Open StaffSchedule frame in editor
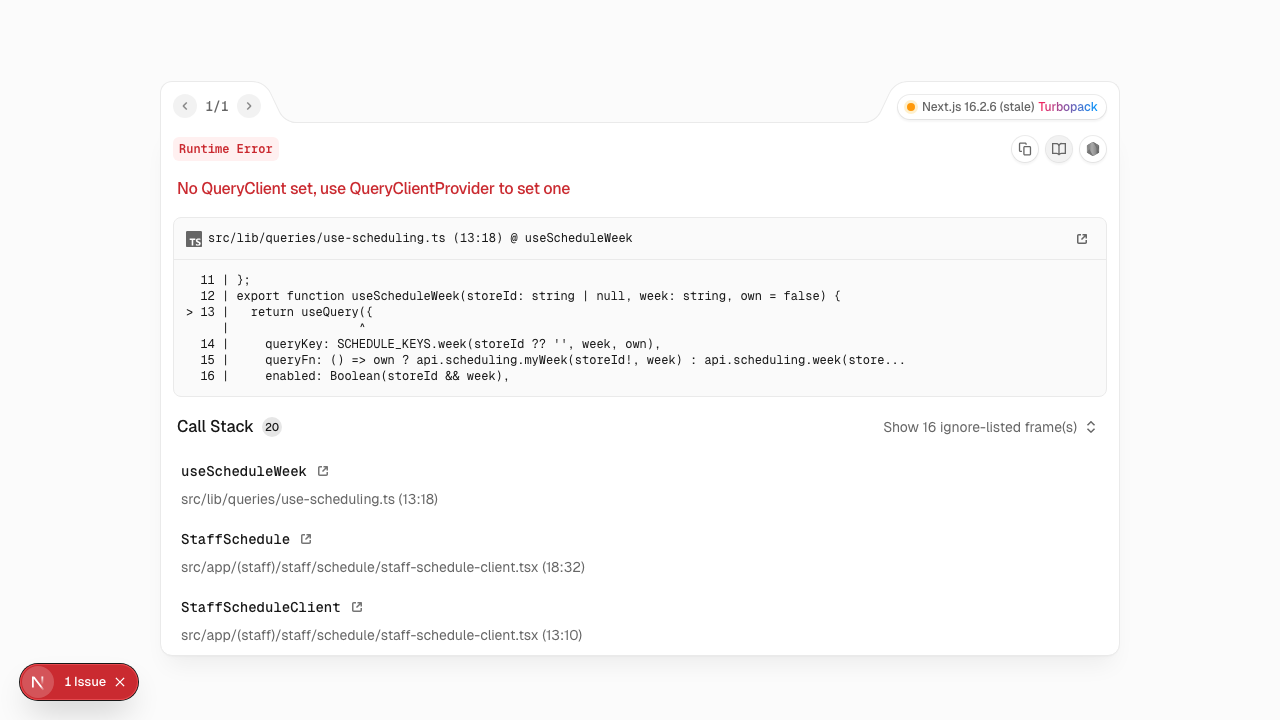This screenshot has height=720, width=1280. point(306,539)
